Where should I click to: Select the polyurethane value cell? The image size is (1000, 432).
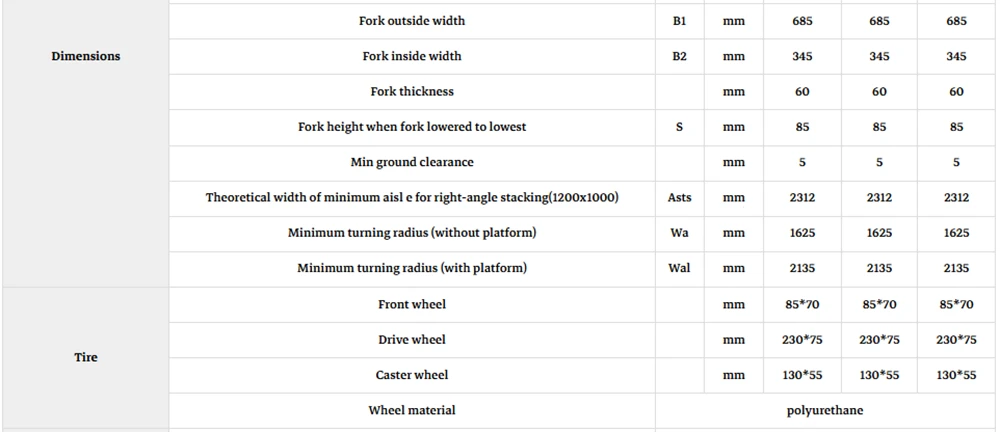825,410
